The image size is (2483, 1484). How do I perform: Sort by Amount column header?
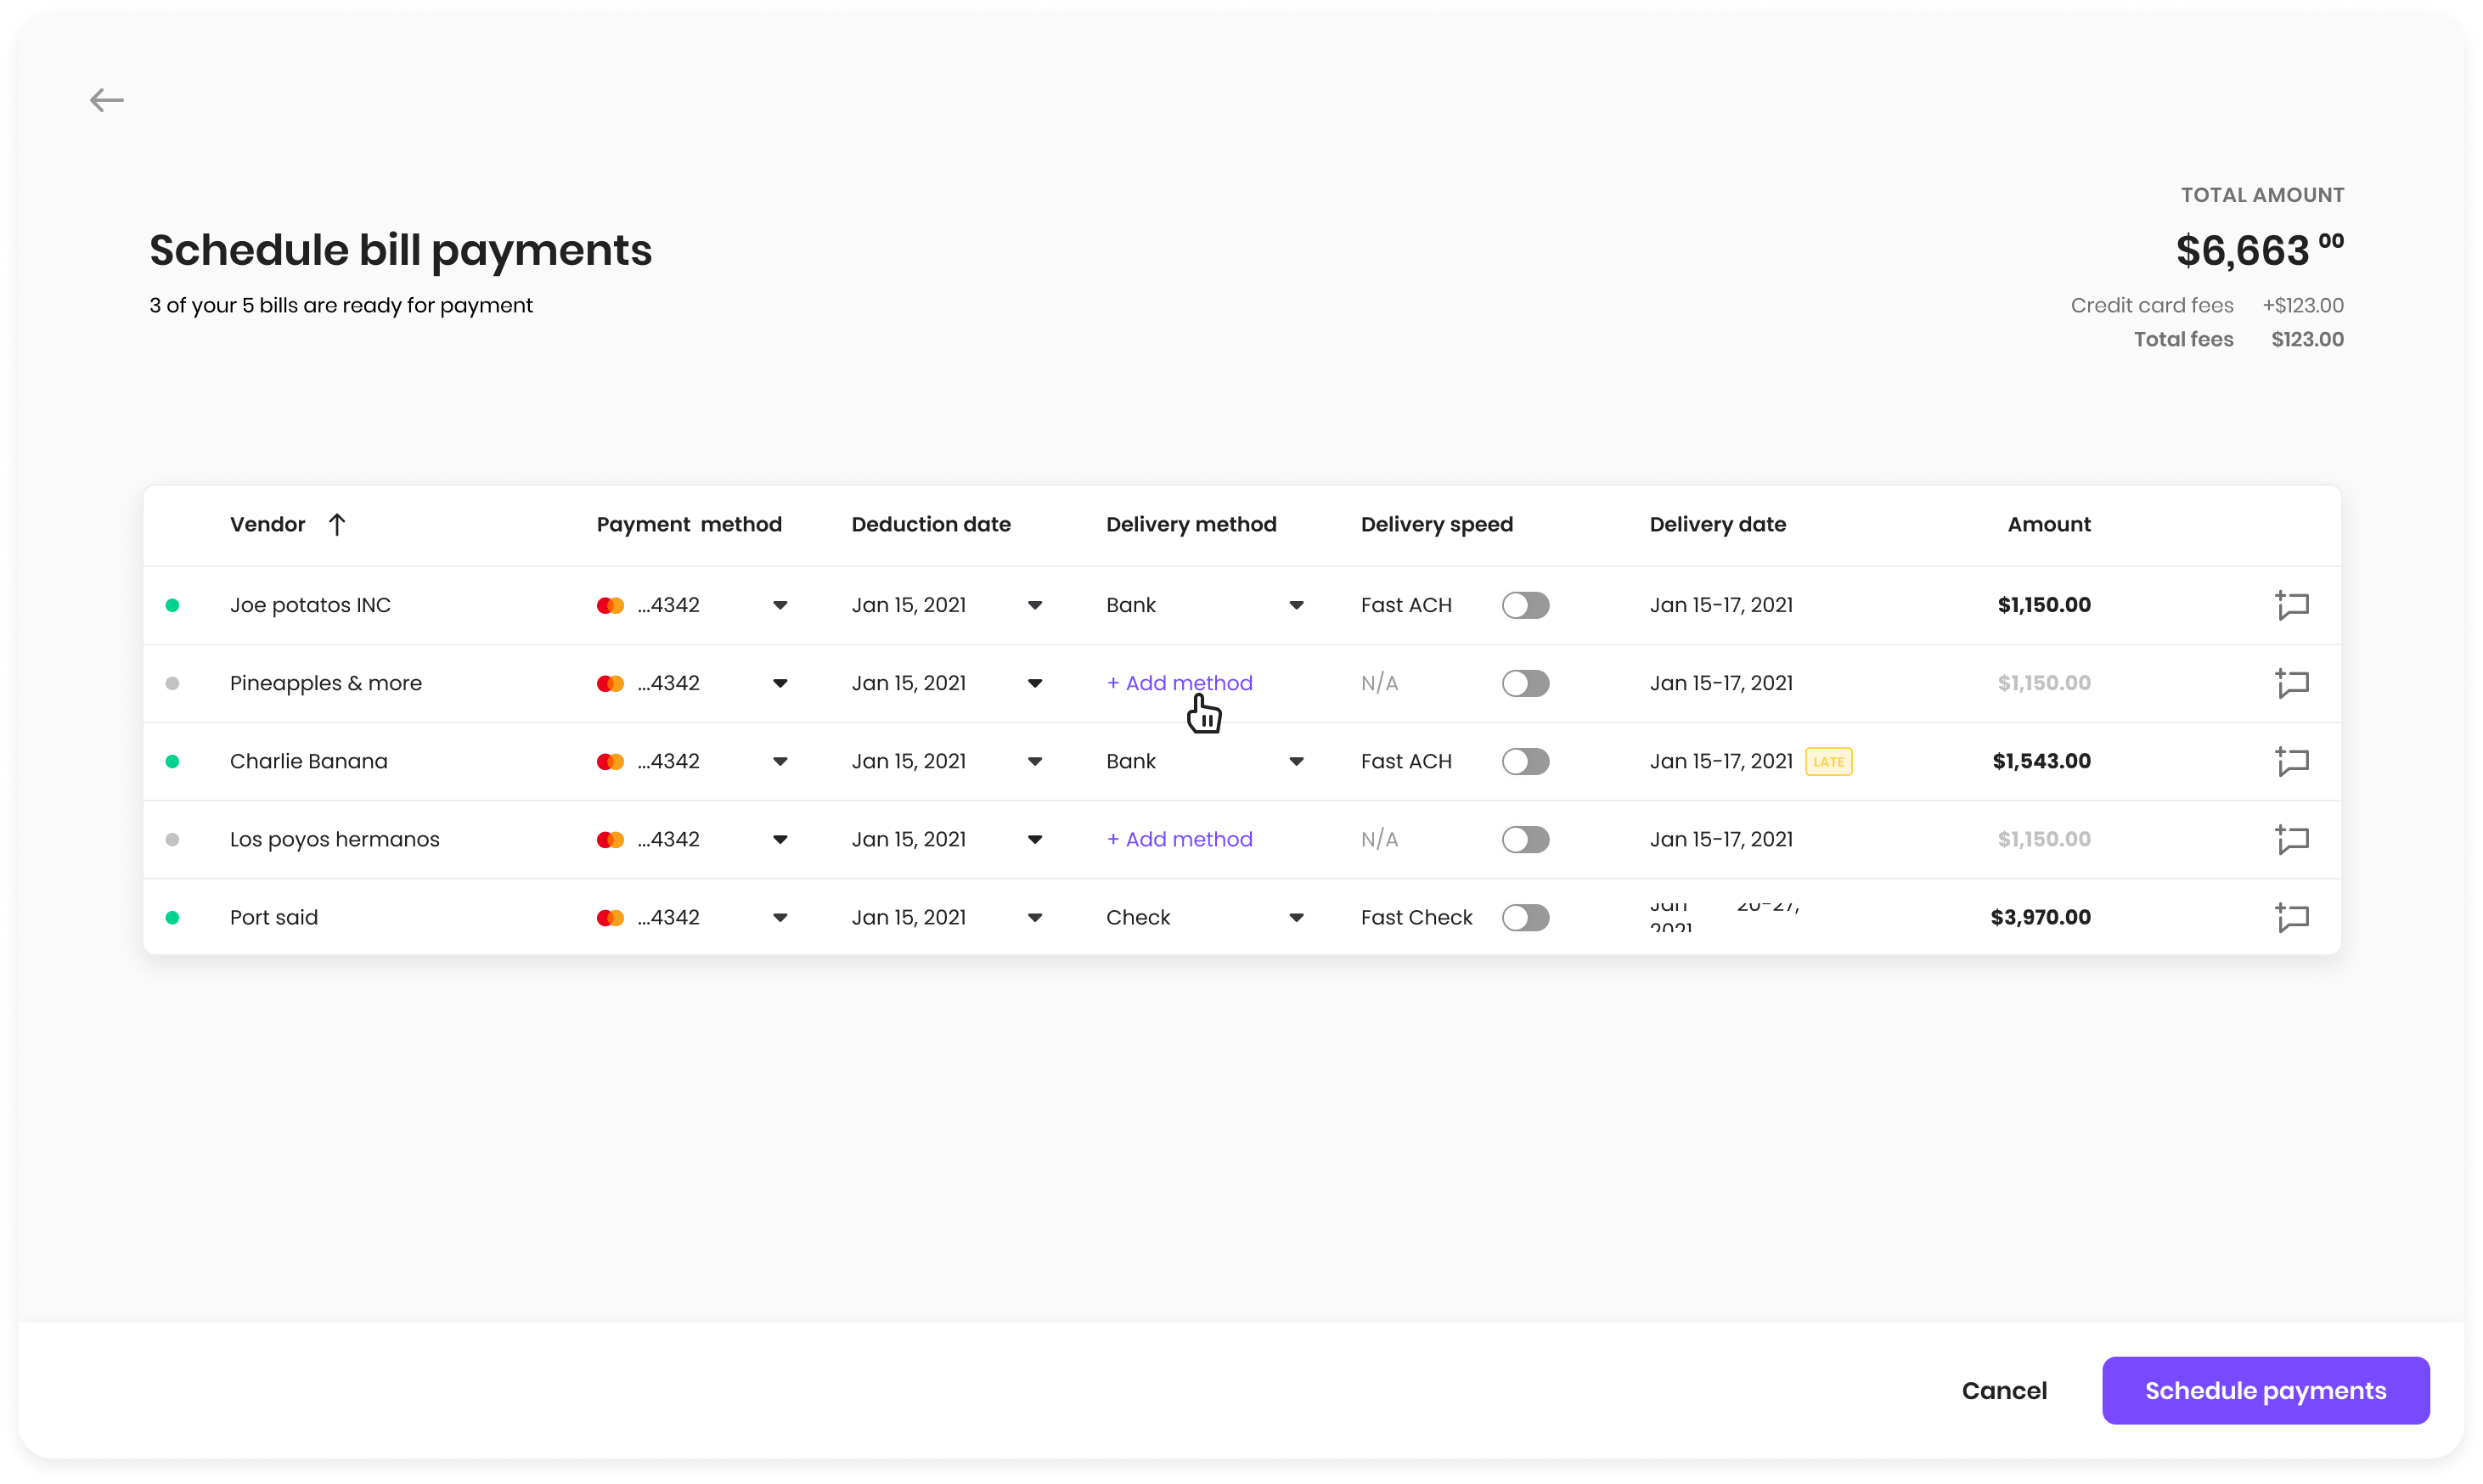point(2048,524)
